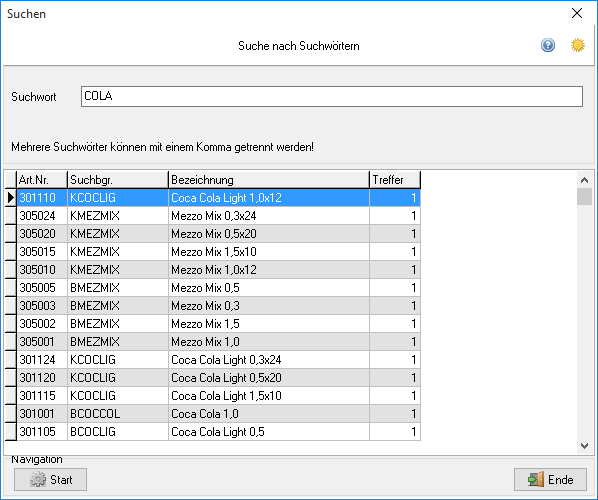The width and height of the screenshot is (598, 500).
Task: Sort by the Suchbgr. column header
Action: click(117, 180)
